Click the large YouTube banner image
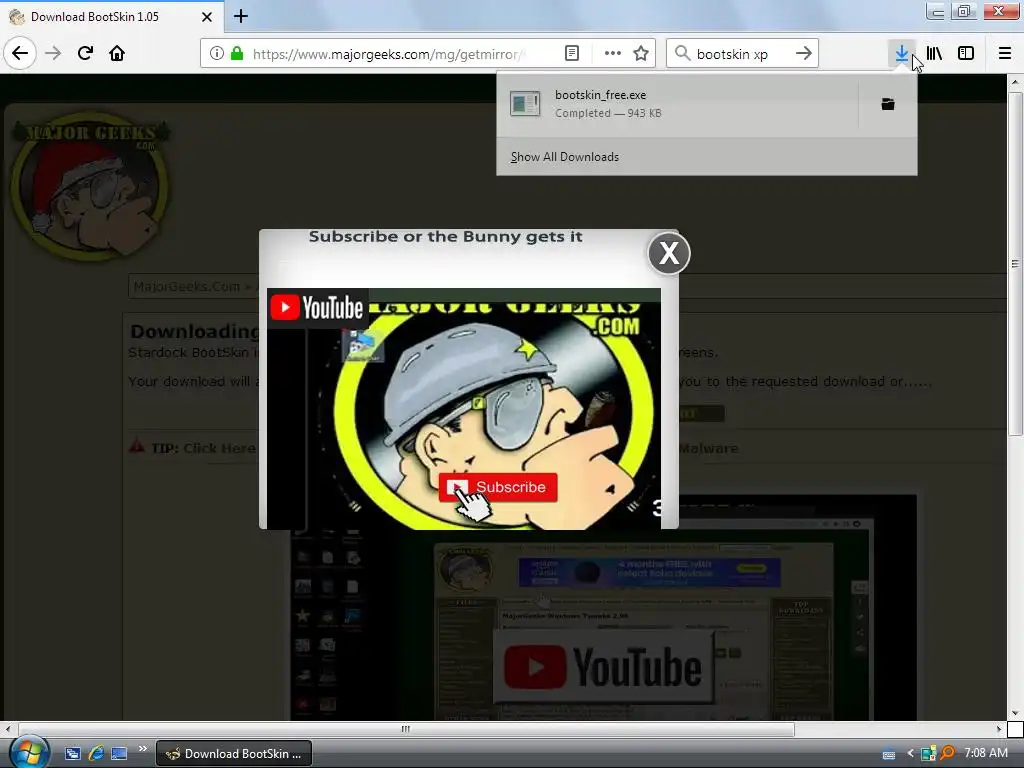Viewport: 1024px width, 768px height. click(603, 667)
